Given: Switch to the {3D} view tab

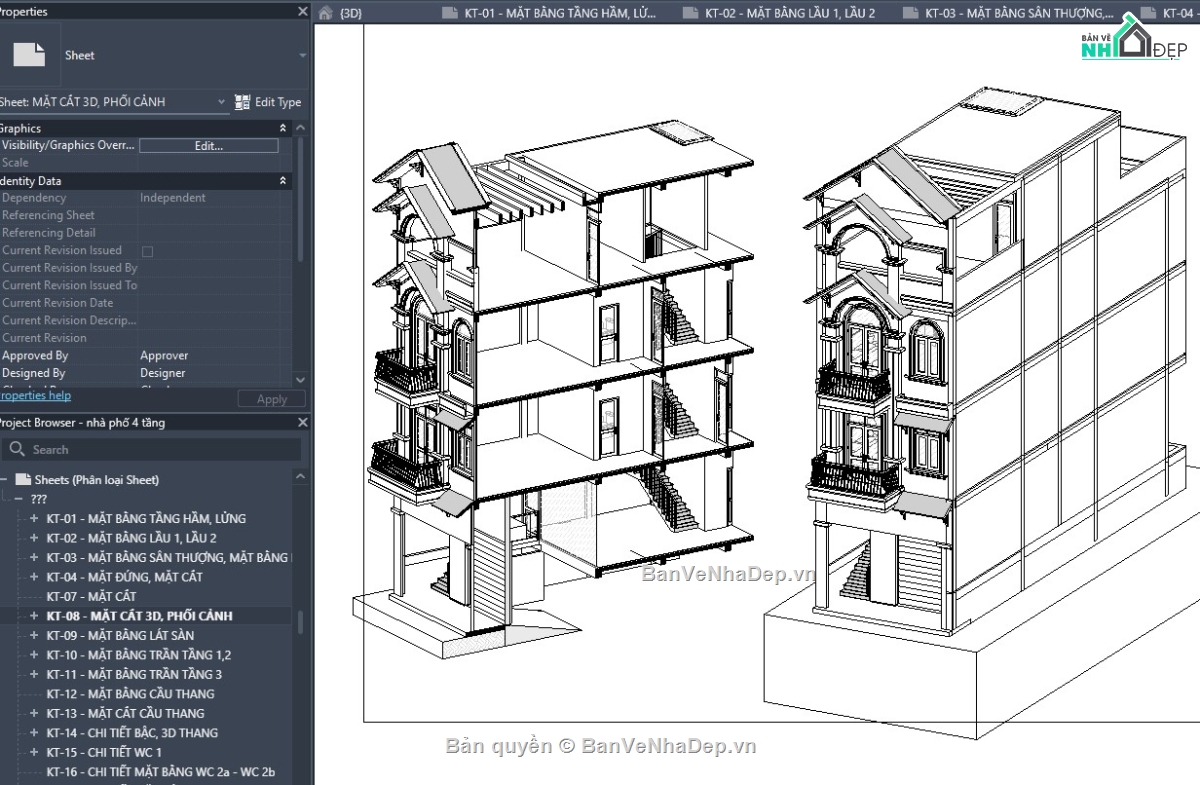Looking at the screenshot, I should [351, 13].
